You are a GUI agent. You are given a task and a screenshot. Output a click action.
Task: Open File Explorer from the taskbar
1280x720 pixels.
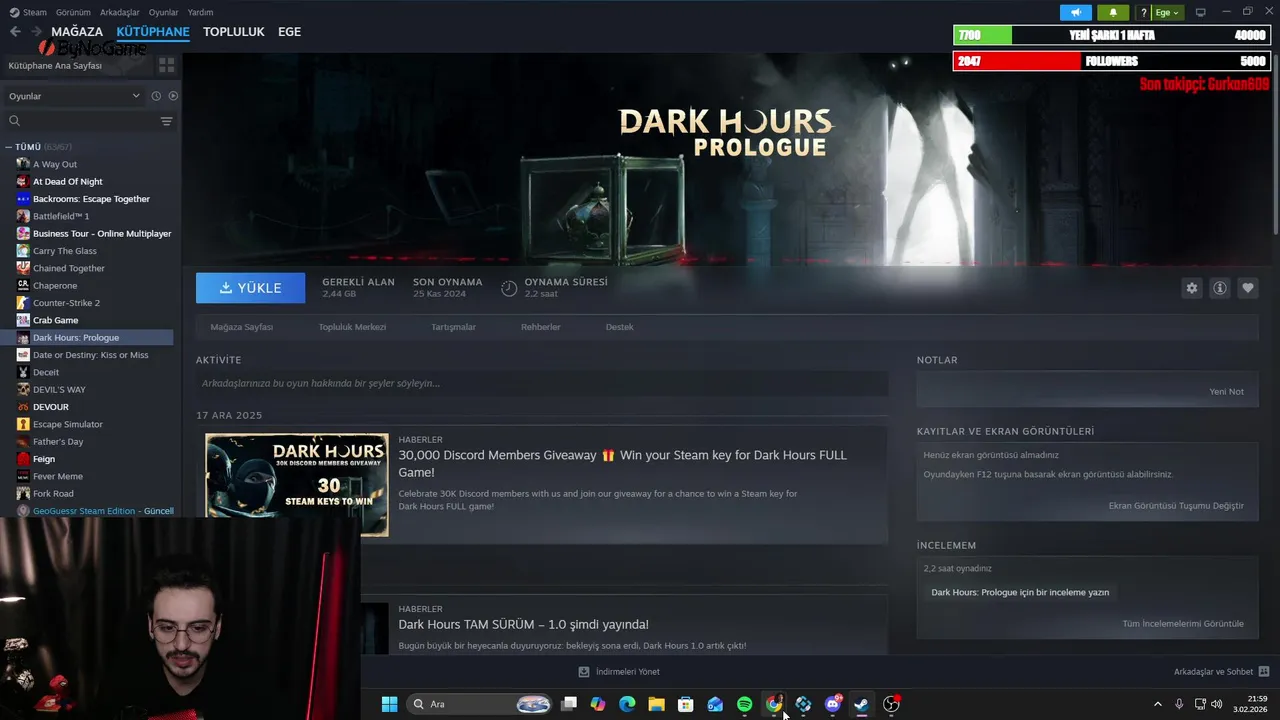tap(657, 704)
